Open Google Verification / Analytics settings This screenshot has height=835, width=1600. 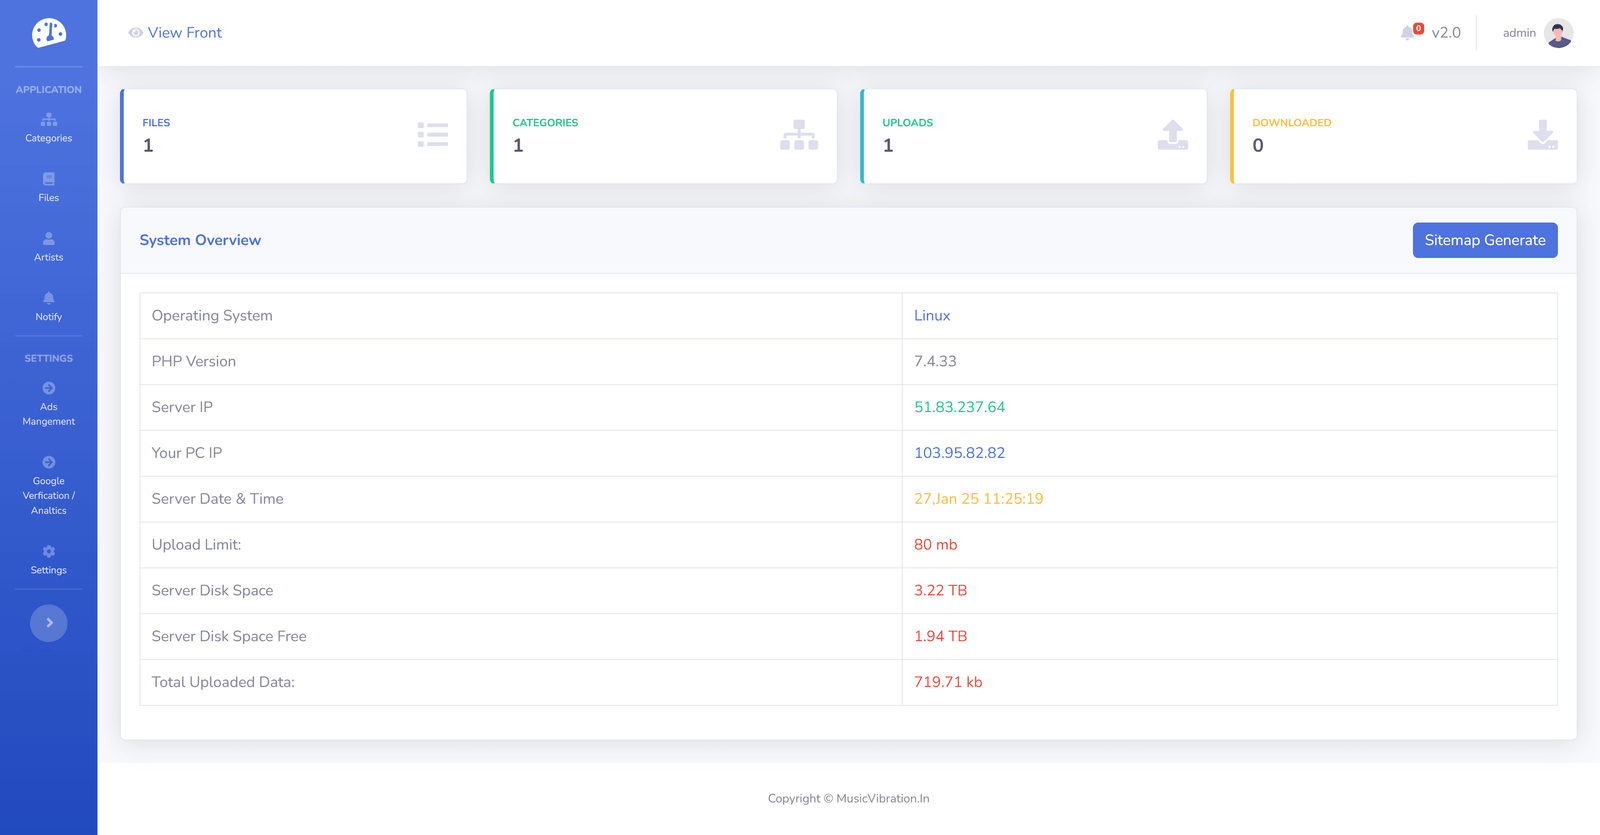(48, 485)
